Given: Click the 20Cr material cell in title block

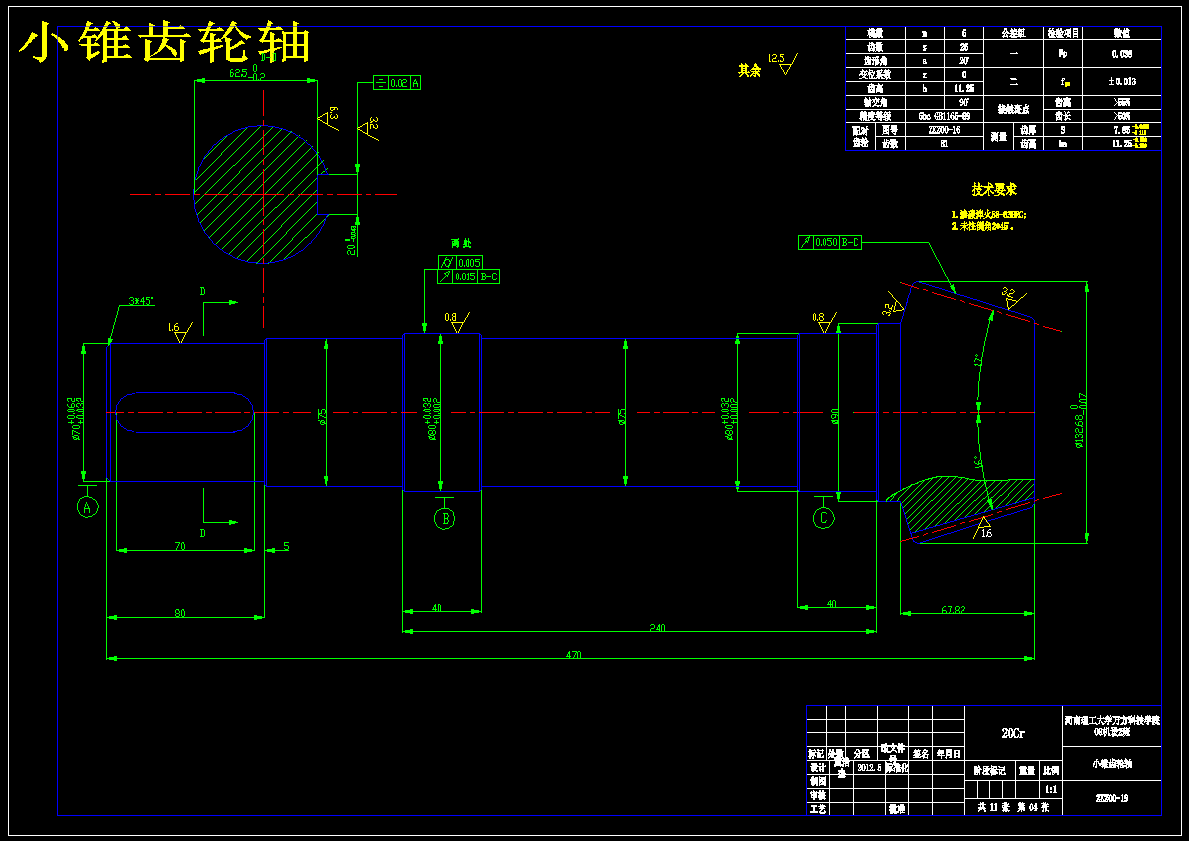Looking at the screenshot, I should (1013, 734).
